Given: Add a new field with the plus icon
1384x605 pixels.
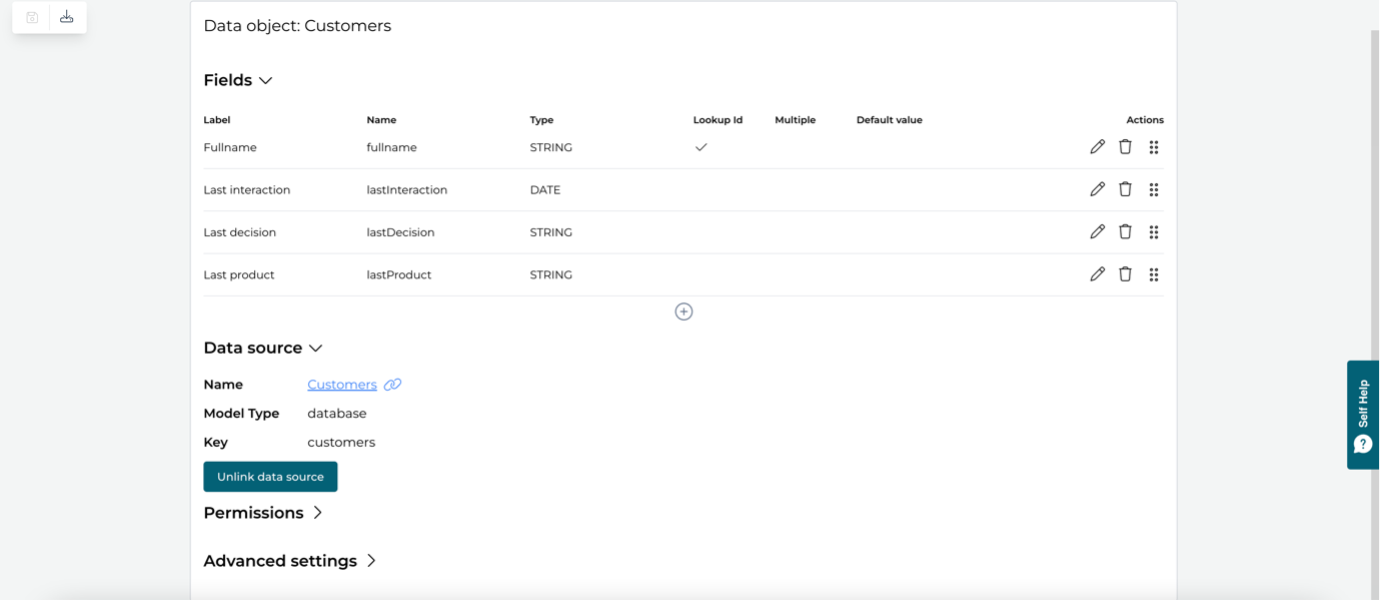Looking at the screenshot, I should [684, 311].
